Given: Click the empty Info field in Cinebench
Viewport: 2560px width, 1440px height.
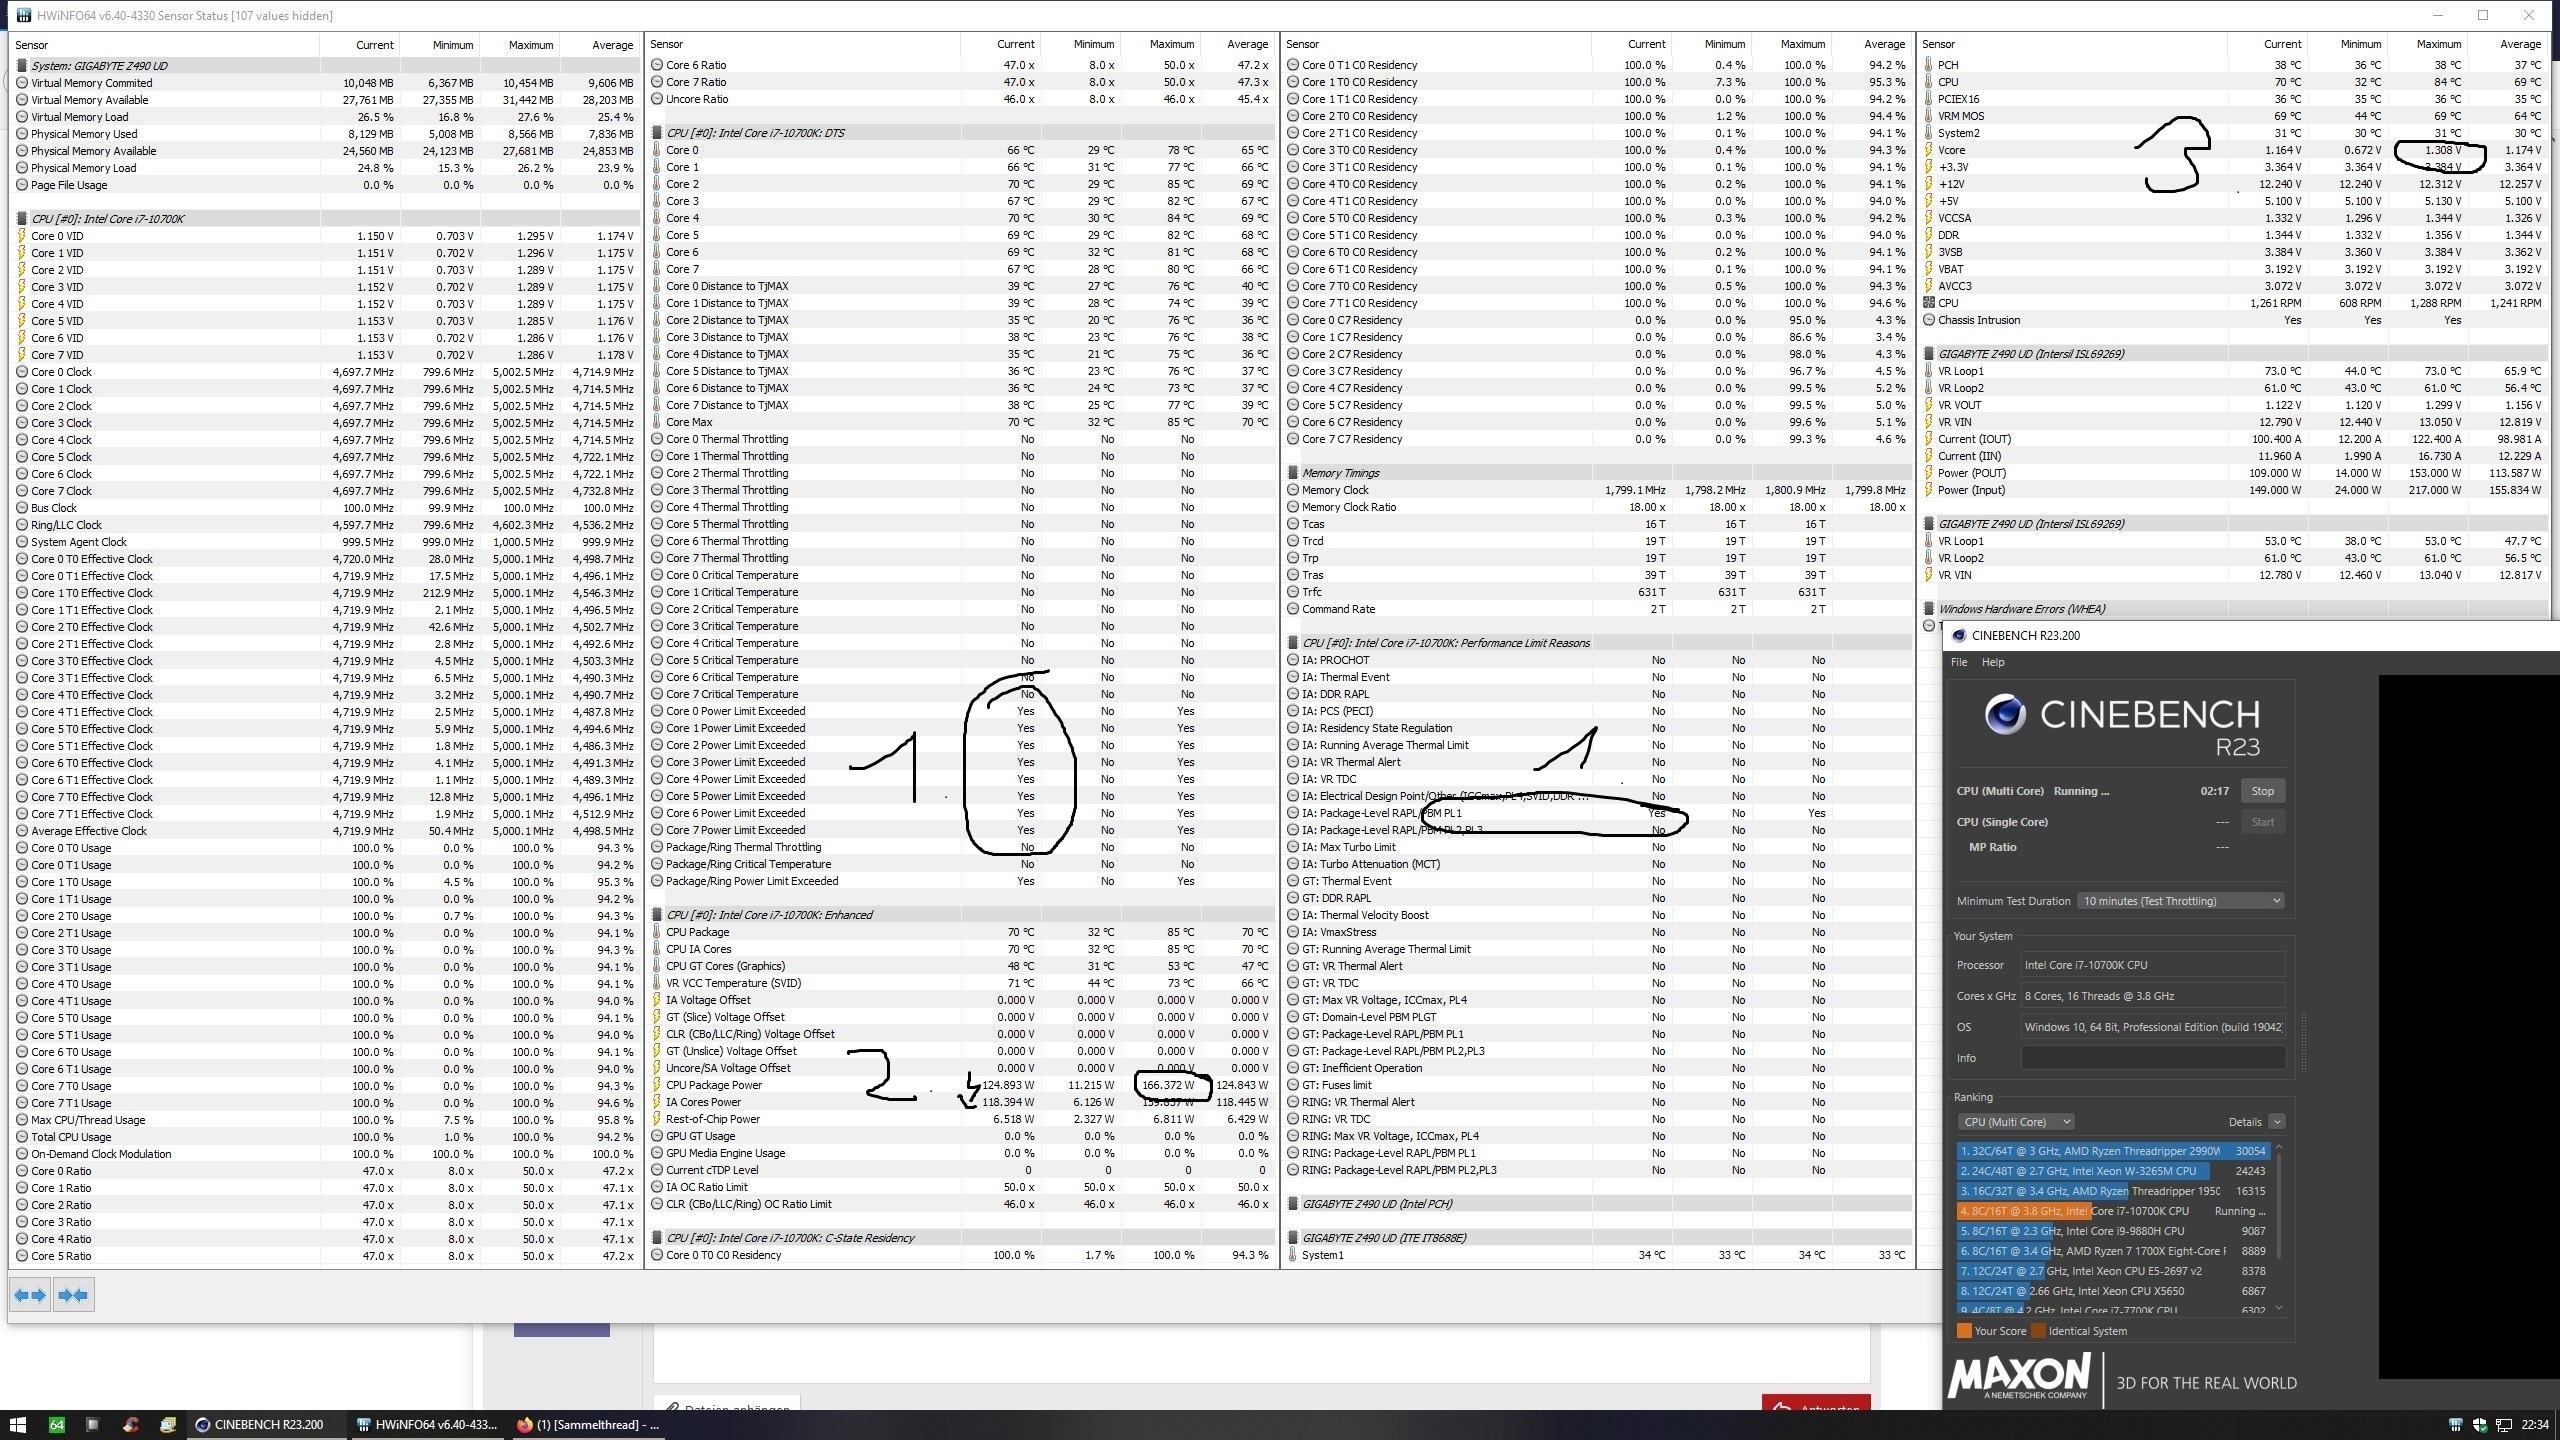Looking at the screenshot, I should coord(2153,1058).
